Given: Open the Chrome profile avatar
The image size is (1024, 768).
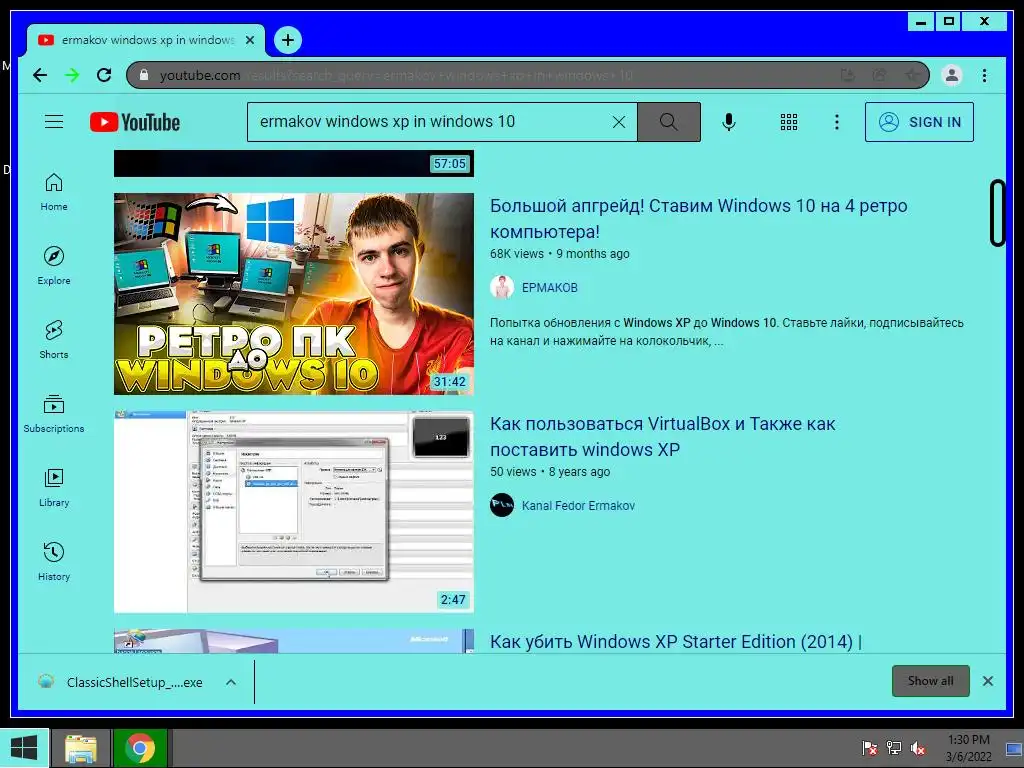Looking at the screenshot, I should (x=952, y=75).
